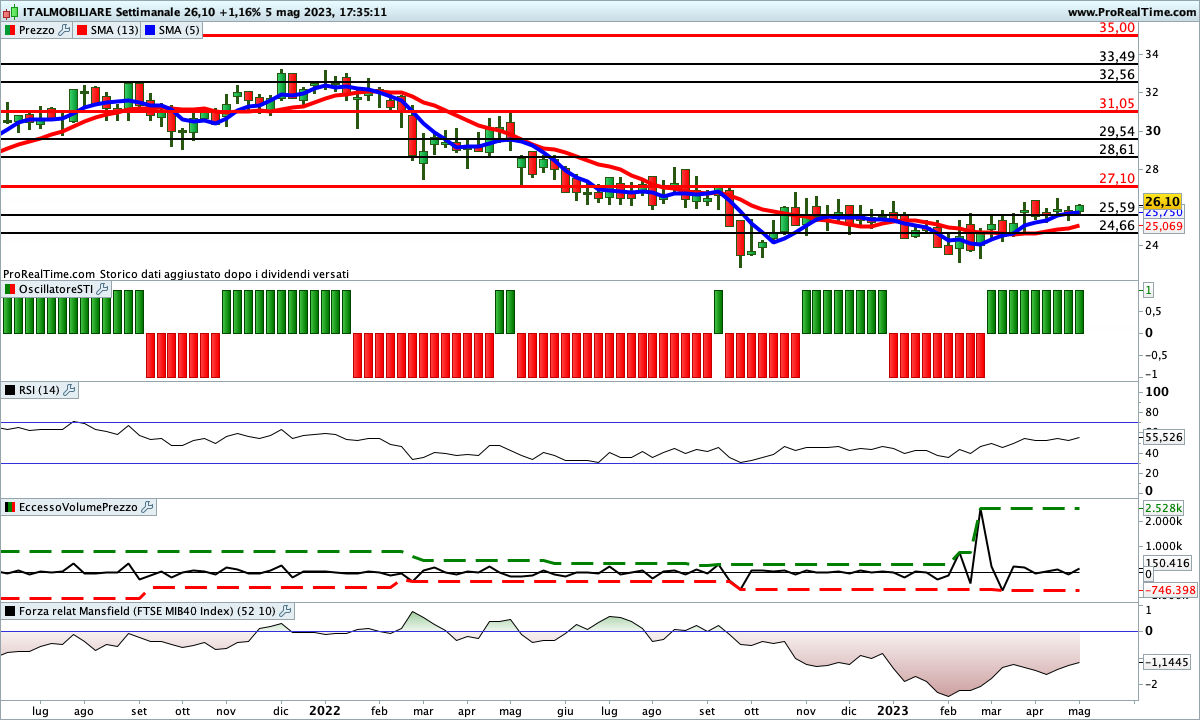Click the 25,59 price level label
The height and width of the screenshot is (720, 1200).
(1117, 207)
